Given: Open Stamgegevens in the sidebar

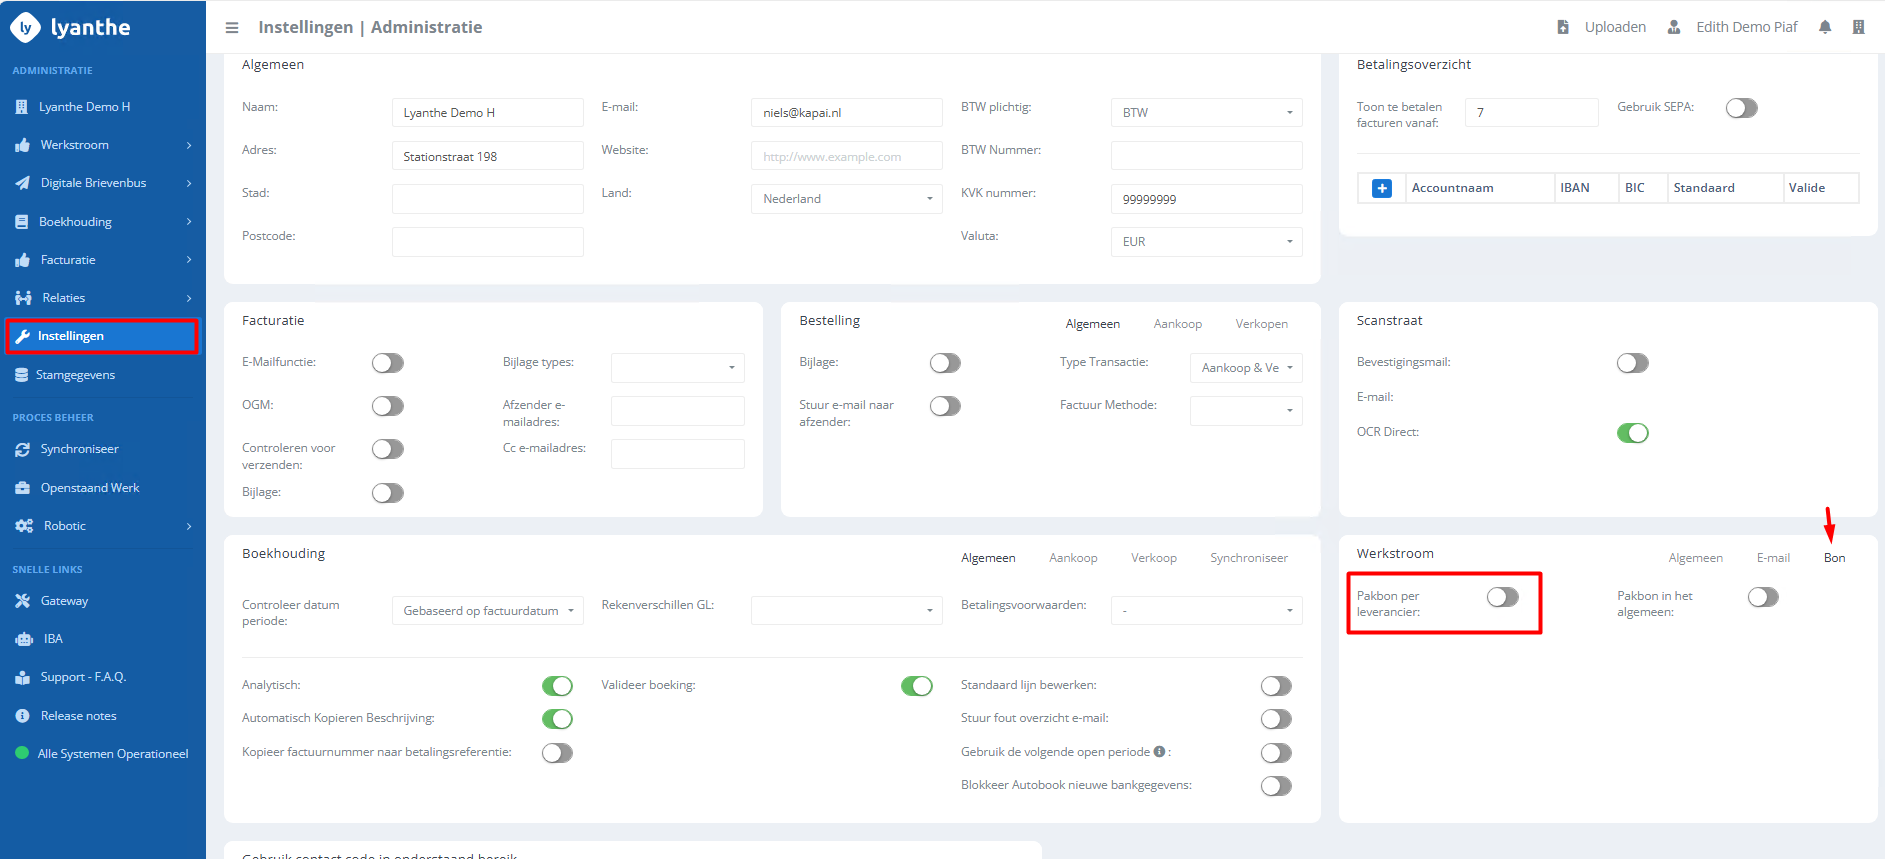Looking at the screenshot, I should tap(75, 375).
